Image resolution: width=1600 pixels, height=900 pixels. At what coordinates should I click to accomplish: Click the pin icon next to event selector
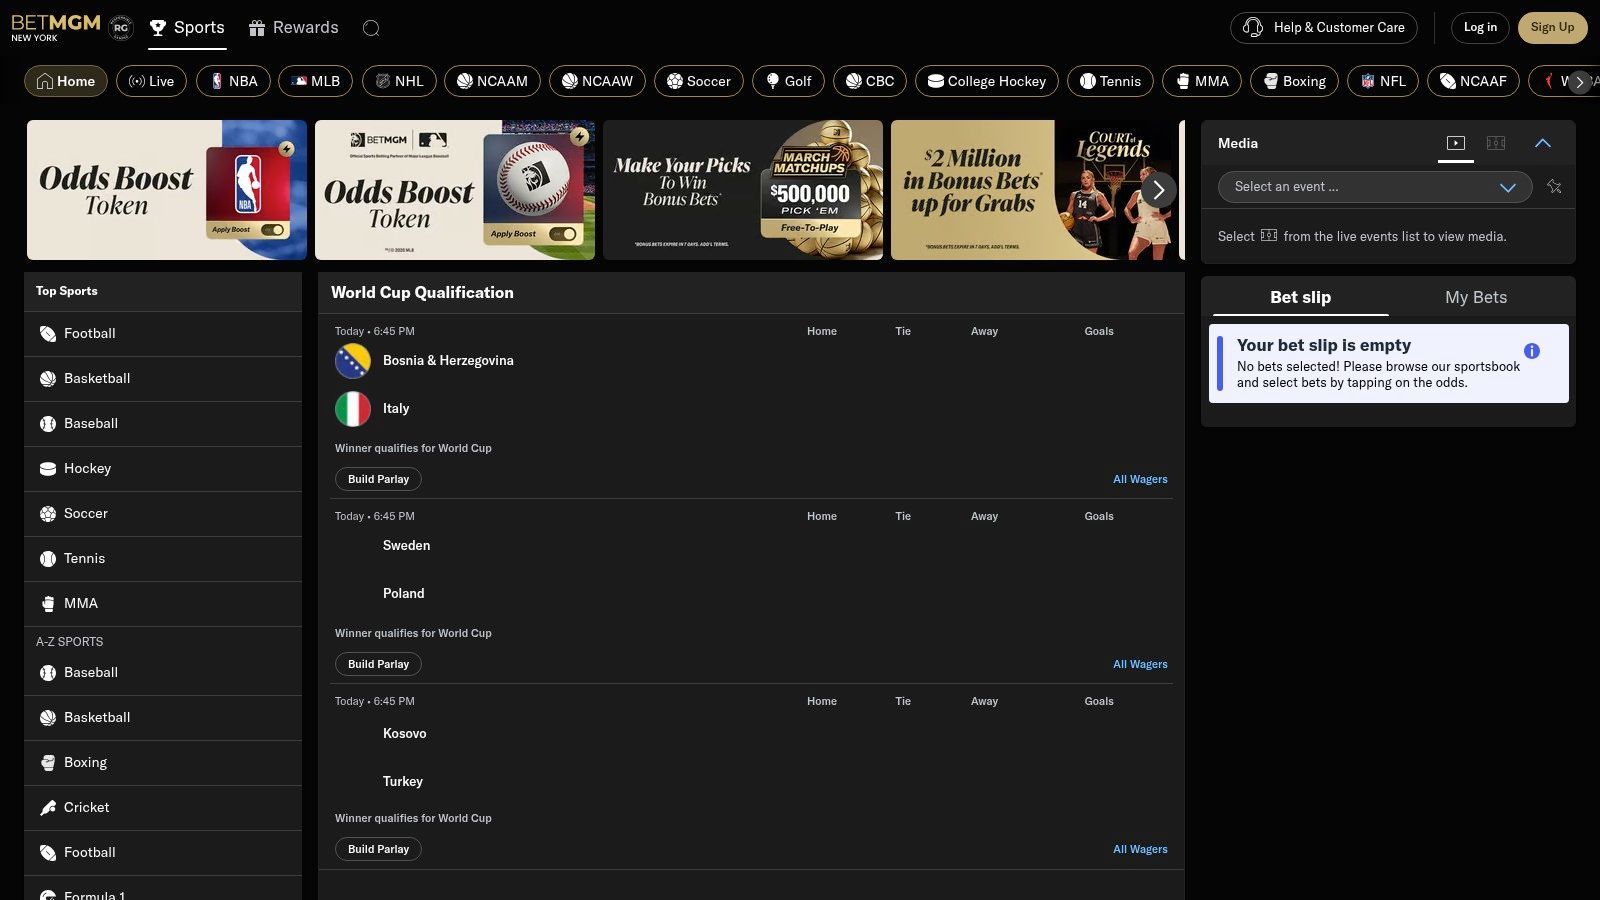[x=1553, y=187]
